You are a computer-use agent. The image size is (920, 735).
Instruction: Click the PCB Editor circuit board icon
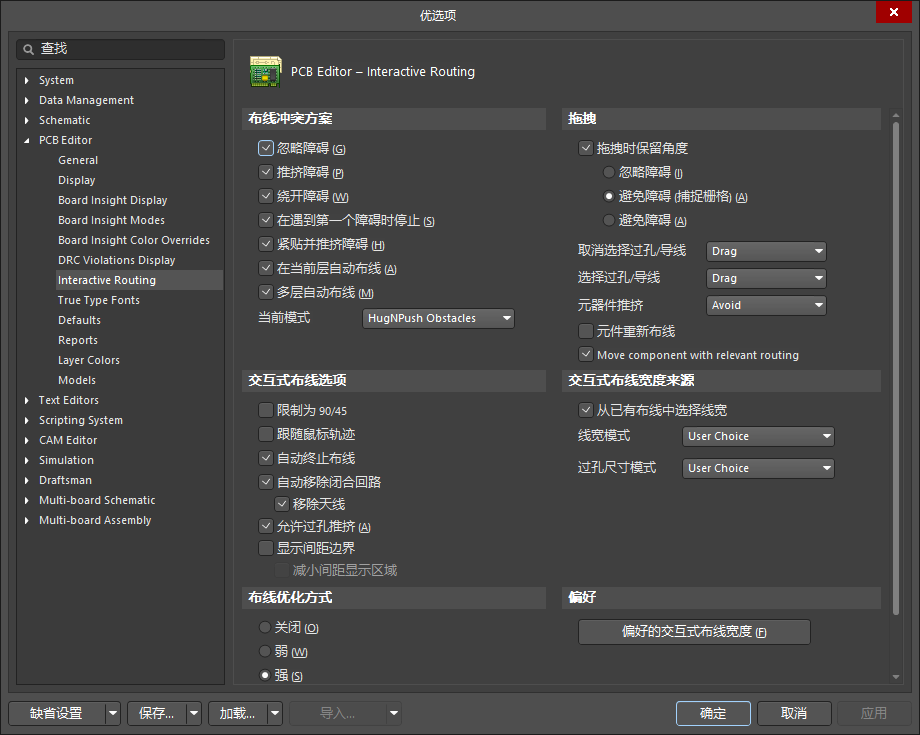point(265,72)
